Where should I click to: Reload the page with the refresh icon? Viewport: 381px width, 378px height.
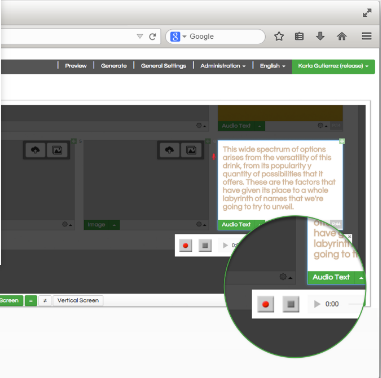click(152, 36)
